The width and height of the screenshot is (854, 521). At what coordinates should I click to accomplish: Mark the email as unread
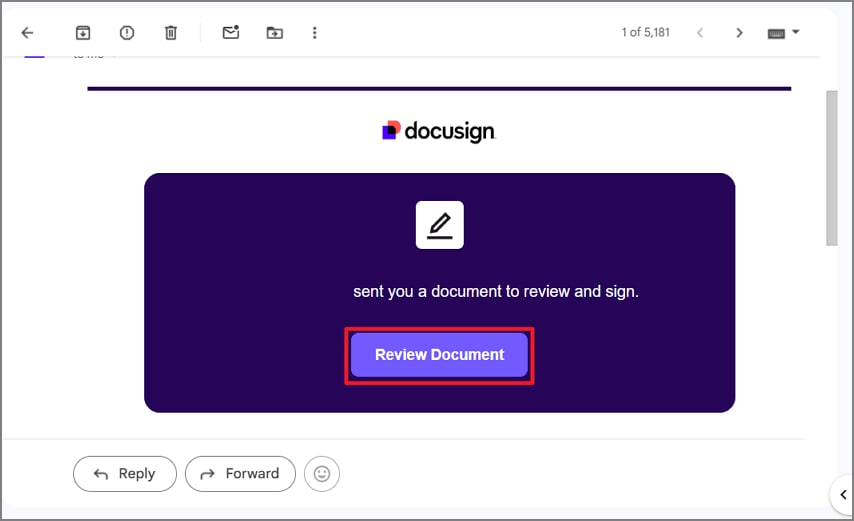[231, 33]
